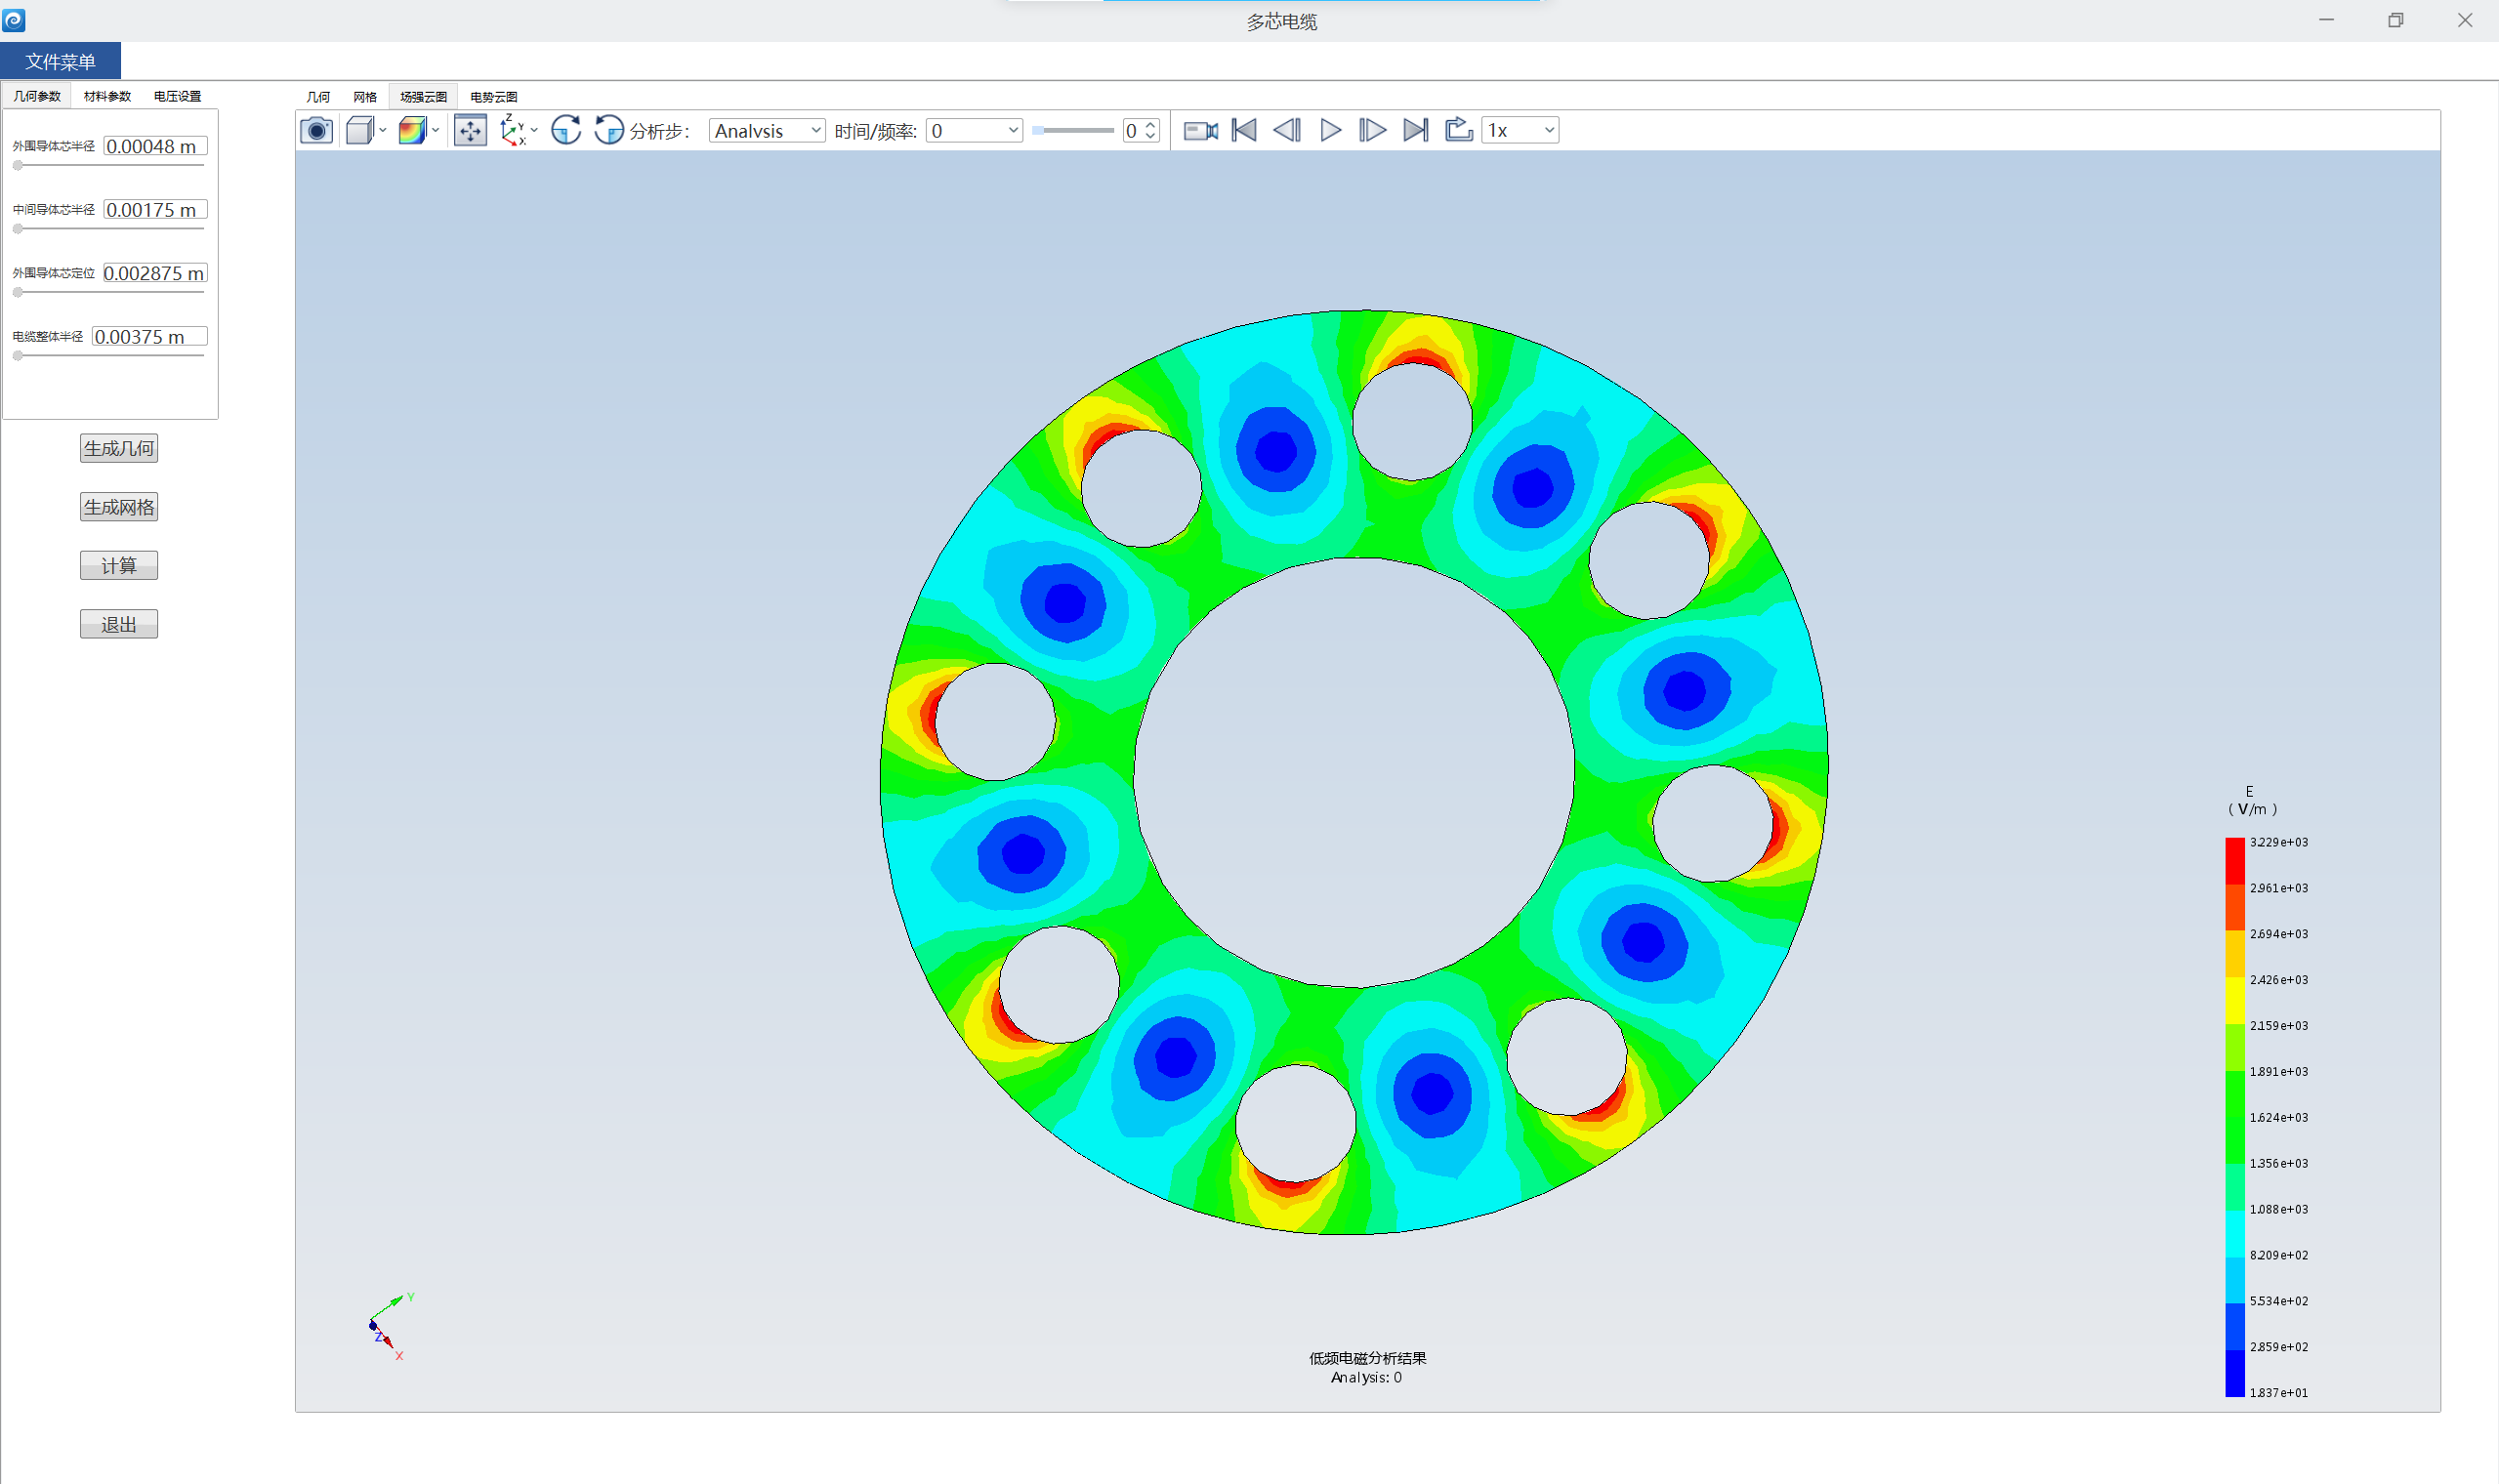Open the 分析步 Analysis dropdown
The image size is (2499, 1484).
(x=767, y=131)
